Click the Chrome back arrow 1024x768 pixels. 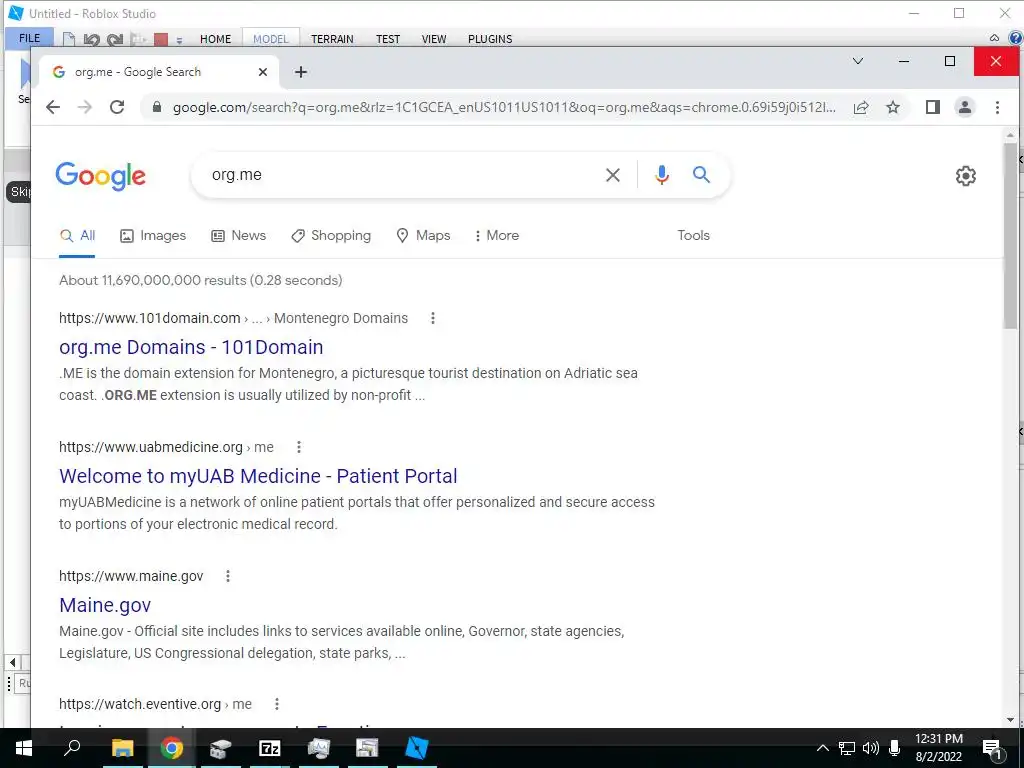53,107
